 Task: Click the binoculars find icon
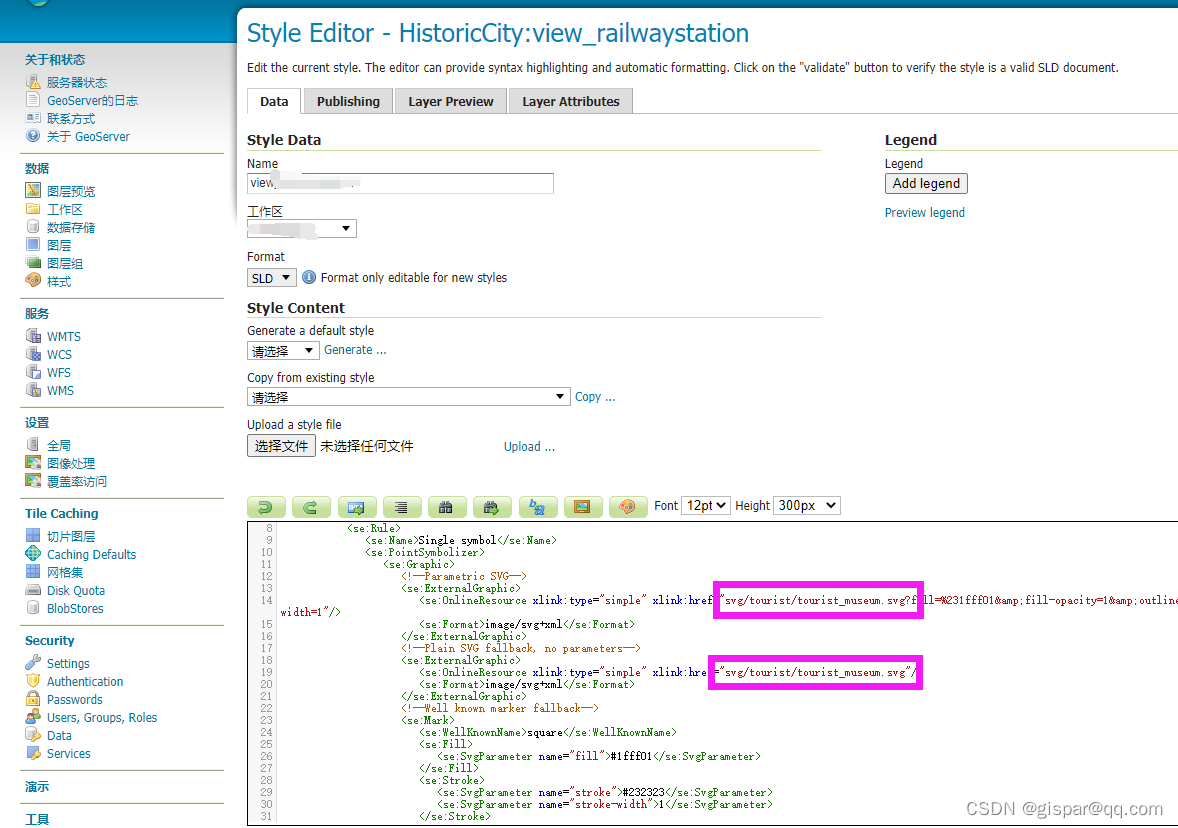pyautogui.click(x=446, y=507)
